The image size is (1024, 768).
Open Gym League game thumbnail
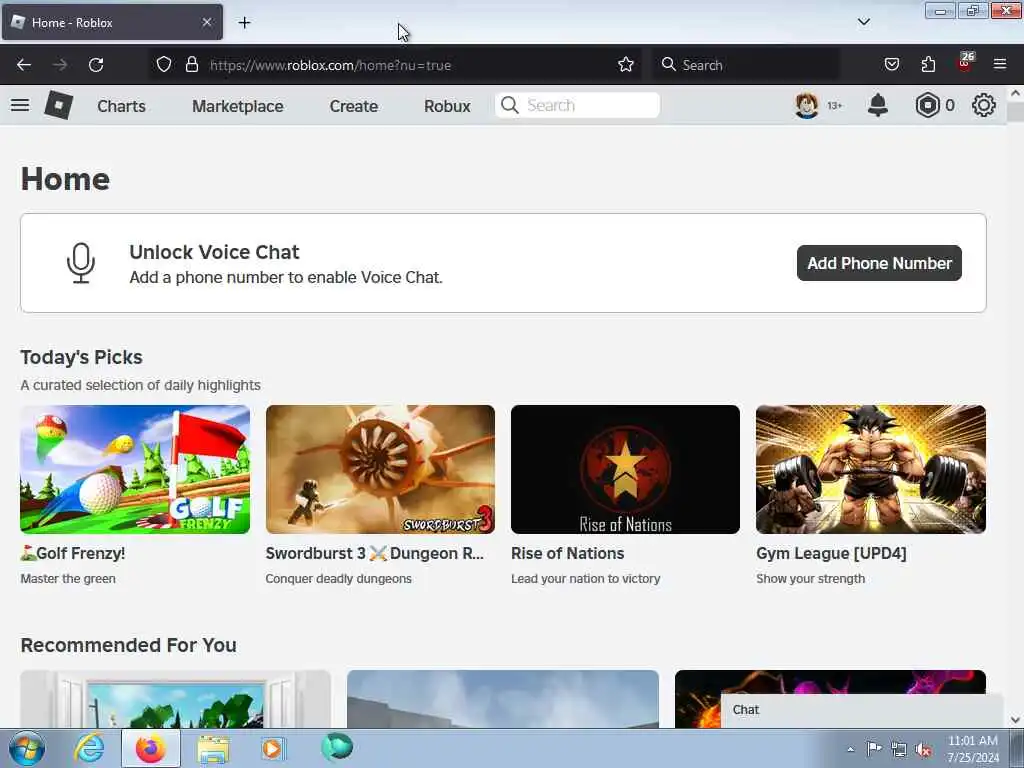point(871,469)
